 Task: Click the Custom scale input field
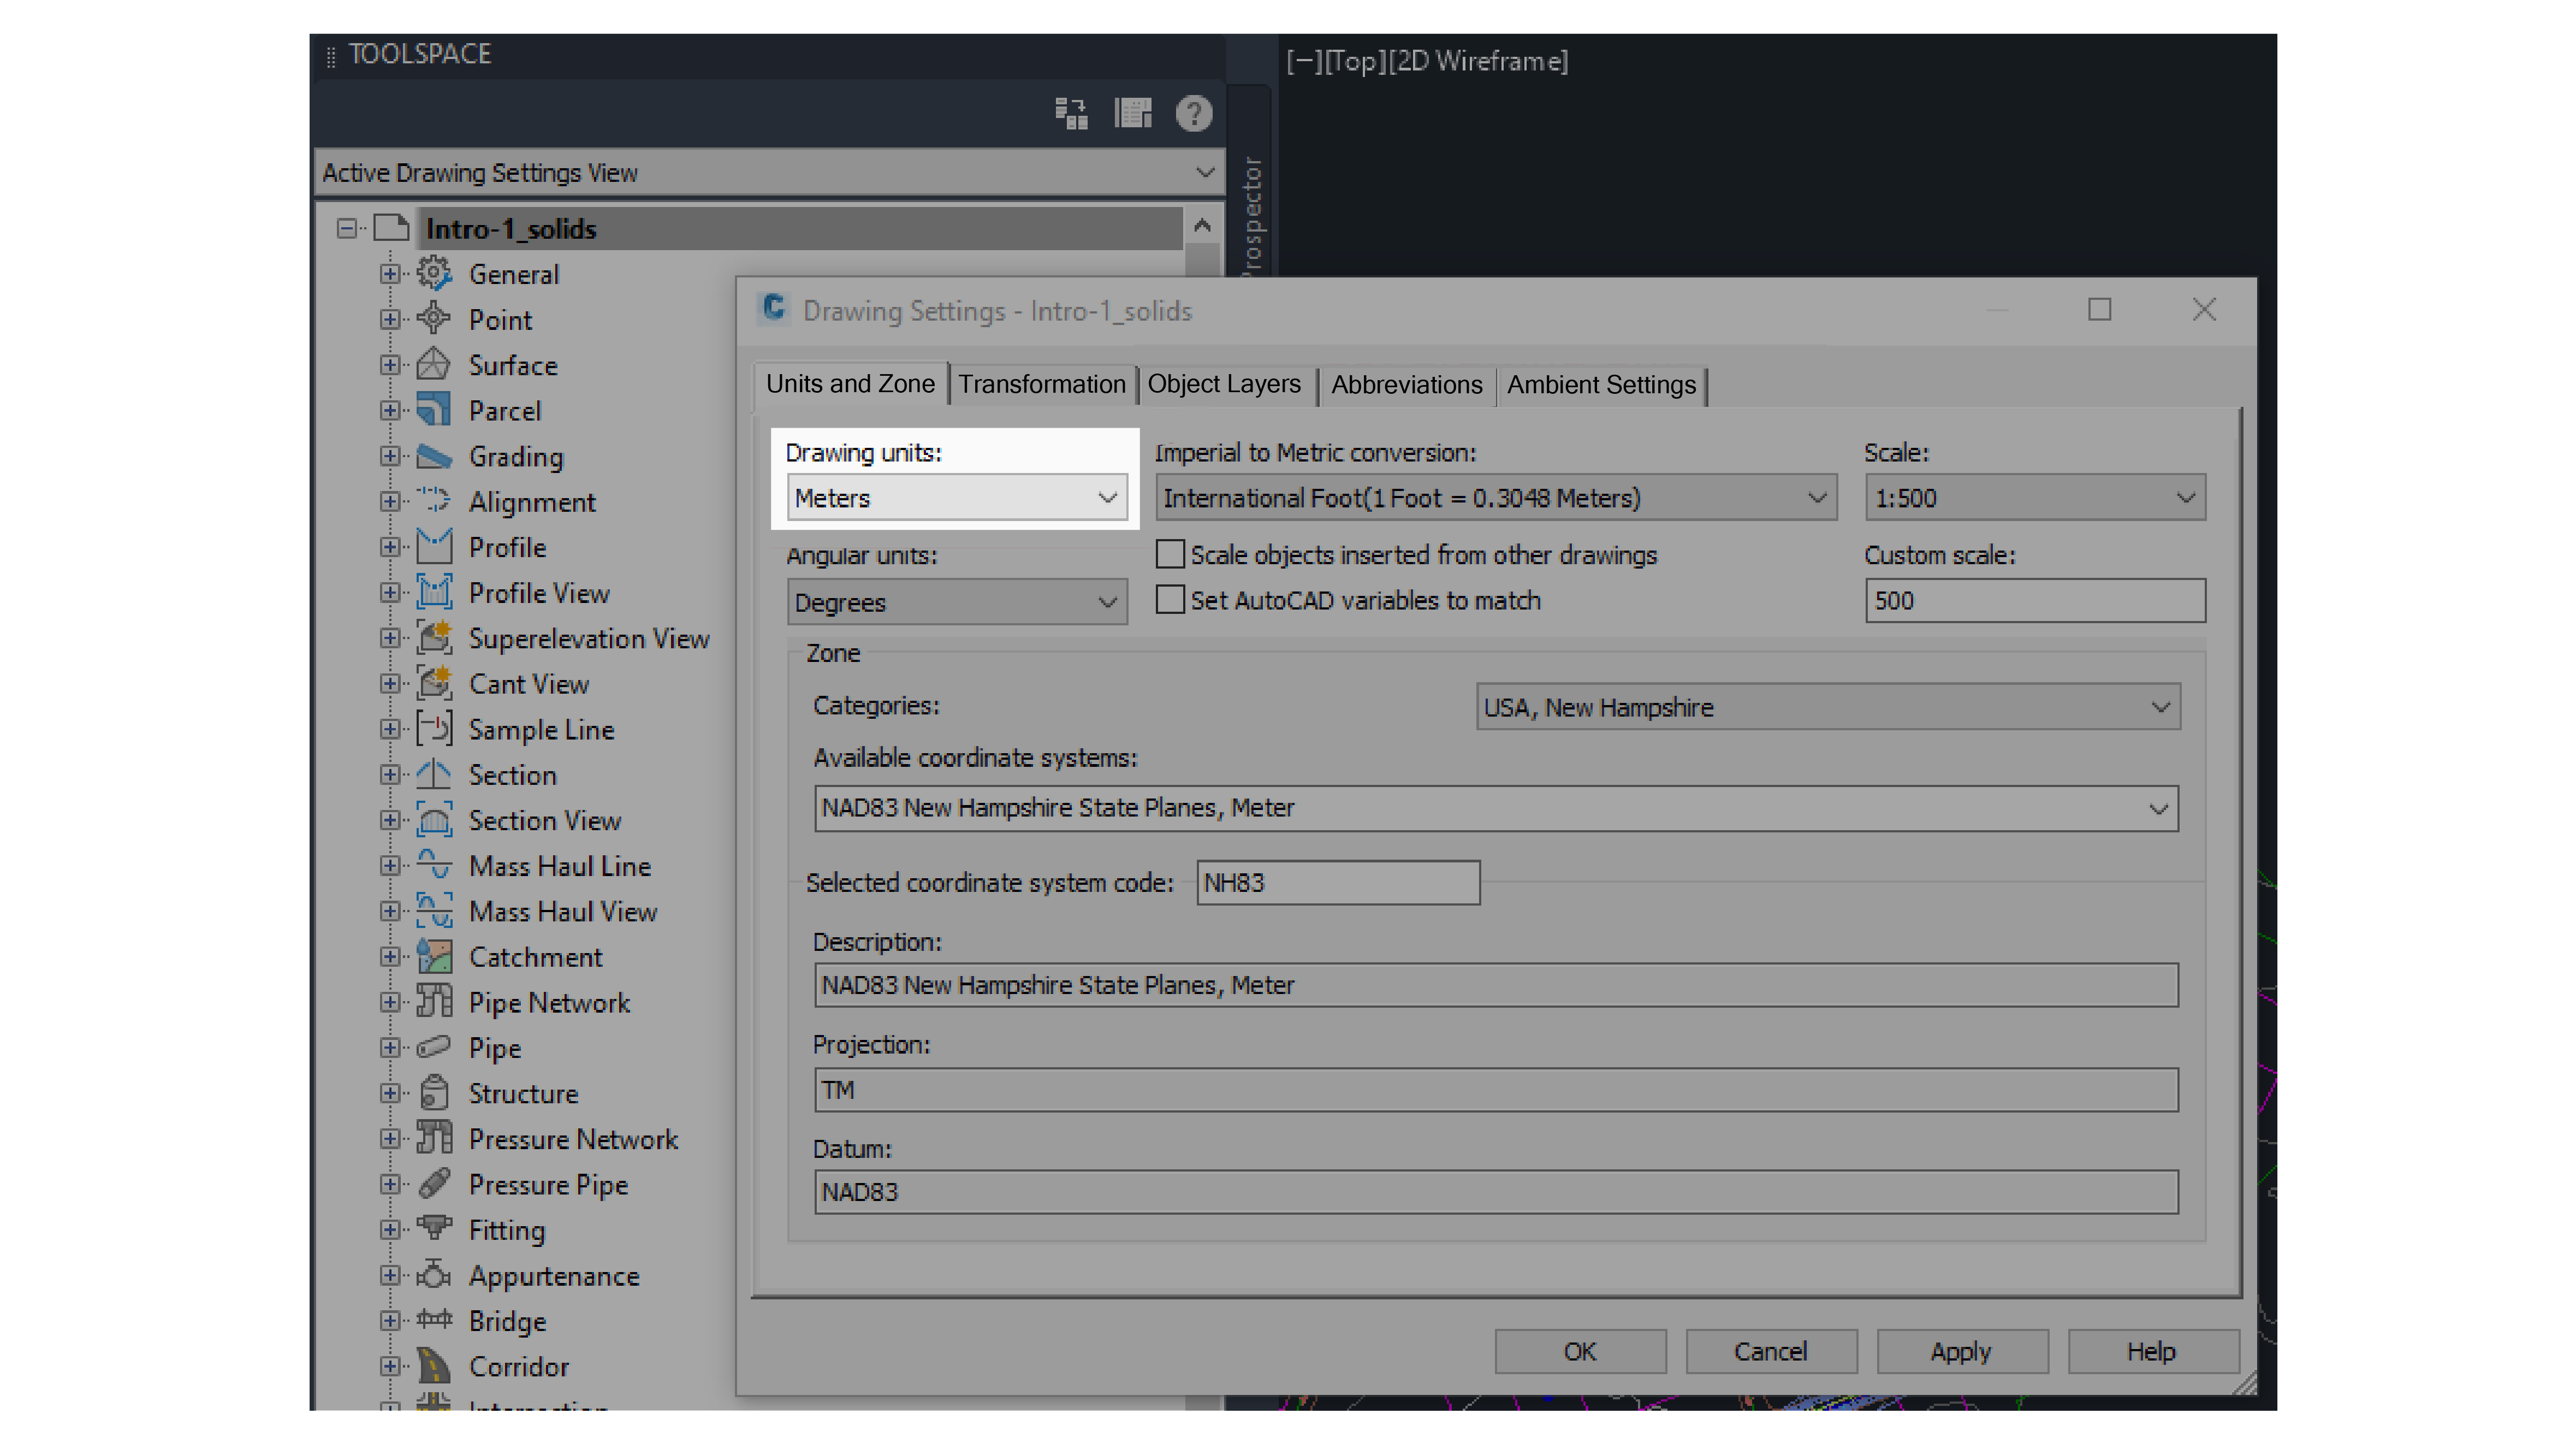point(2033,601)
